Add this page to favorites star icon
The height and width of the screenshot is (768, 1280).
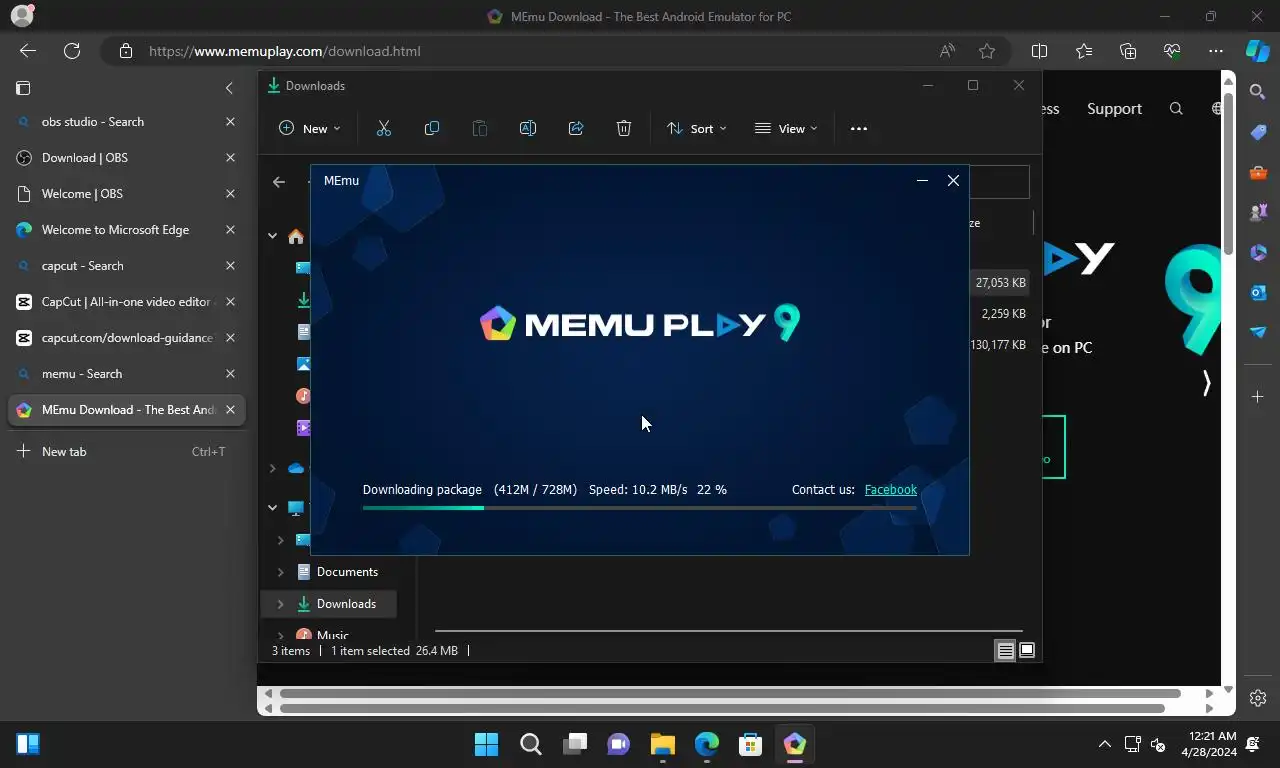[987, 51]
